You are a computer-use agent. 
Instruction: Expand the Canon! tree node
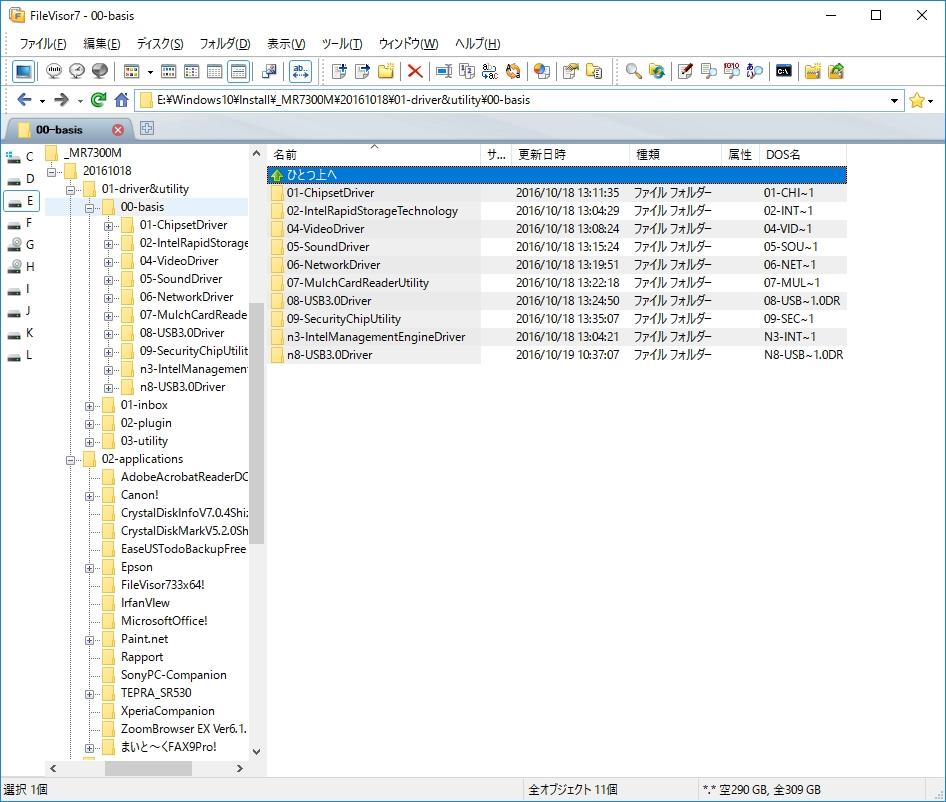click(x=89, y=496)
